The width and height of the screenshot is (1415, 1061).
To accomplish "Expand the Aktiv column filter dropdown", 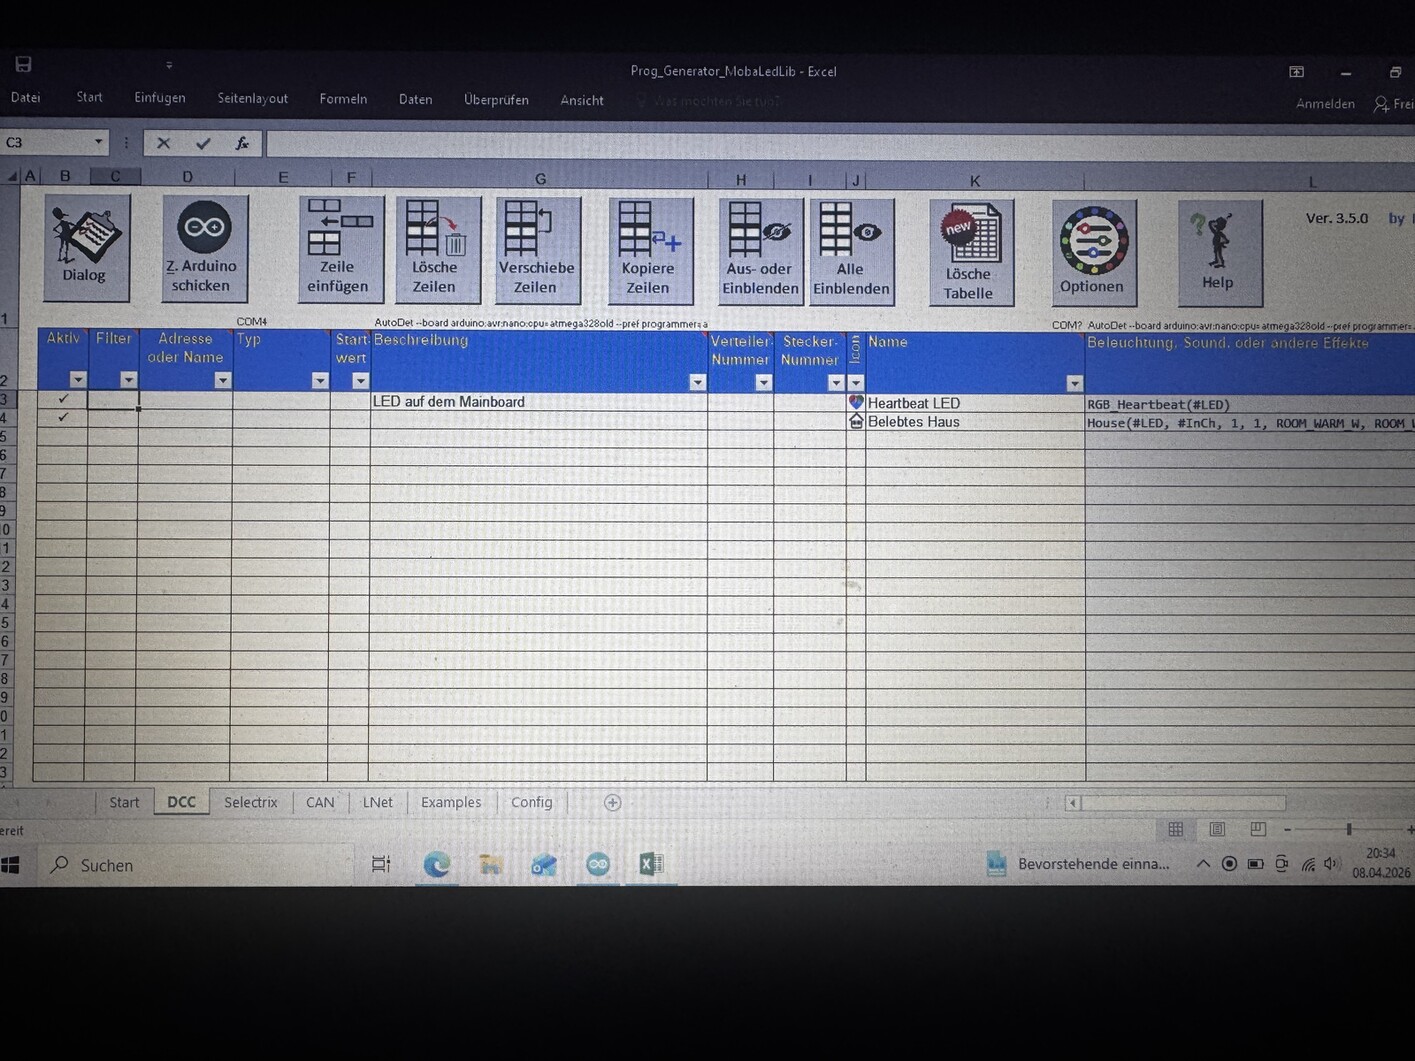I will pyautogui.click(x=78, y=380).
